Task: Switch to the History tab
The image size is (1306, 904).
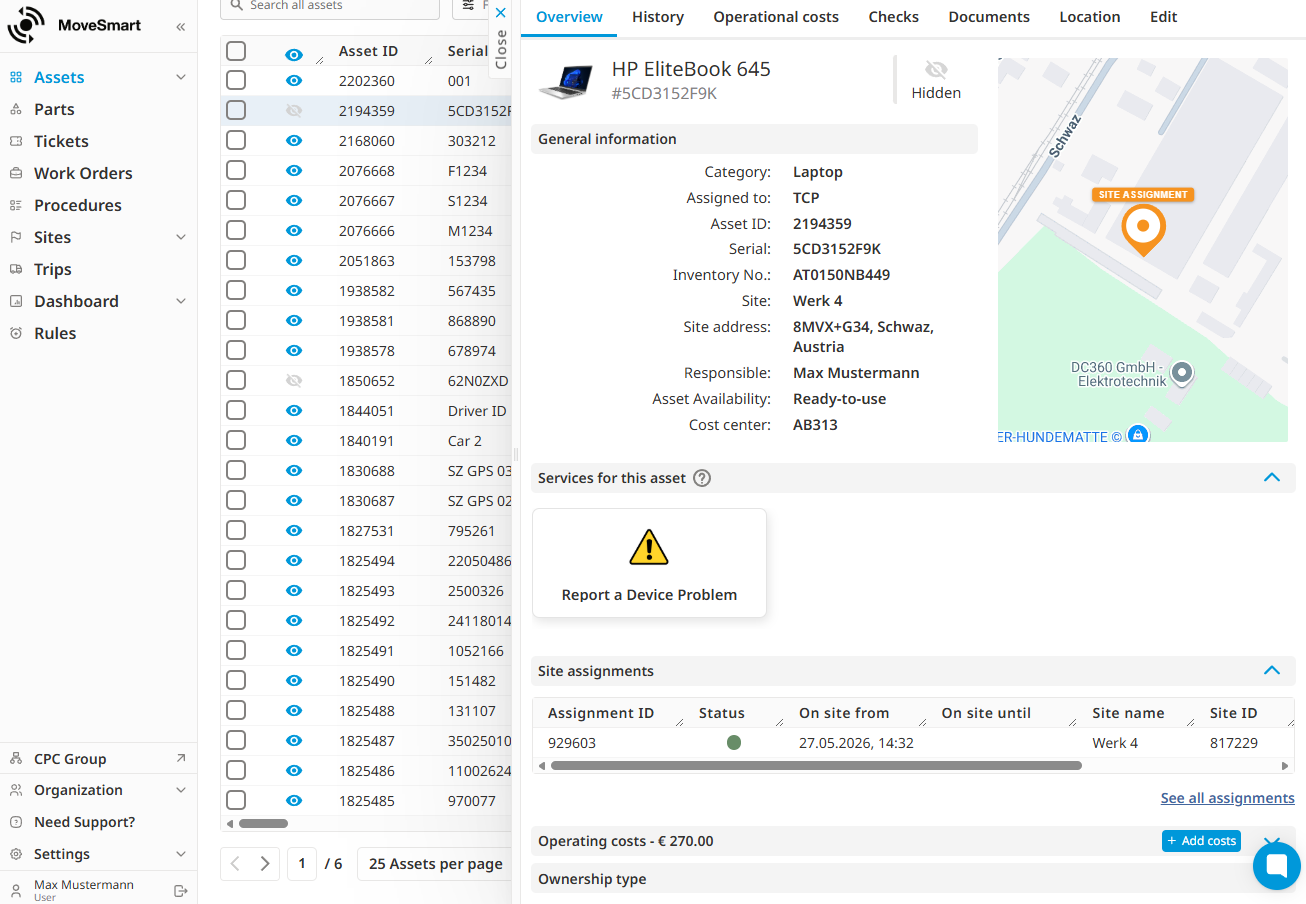Action: pos(658,17)
